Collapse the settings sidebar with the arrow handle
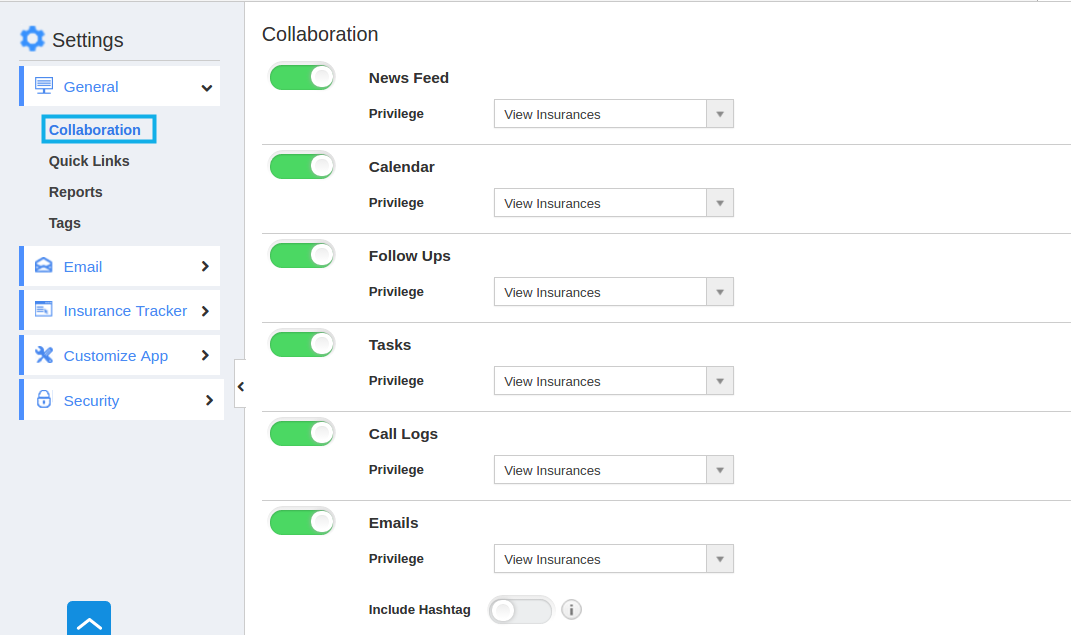The height and width of the screenshot is (635, 1071). [x=240, y=386]
